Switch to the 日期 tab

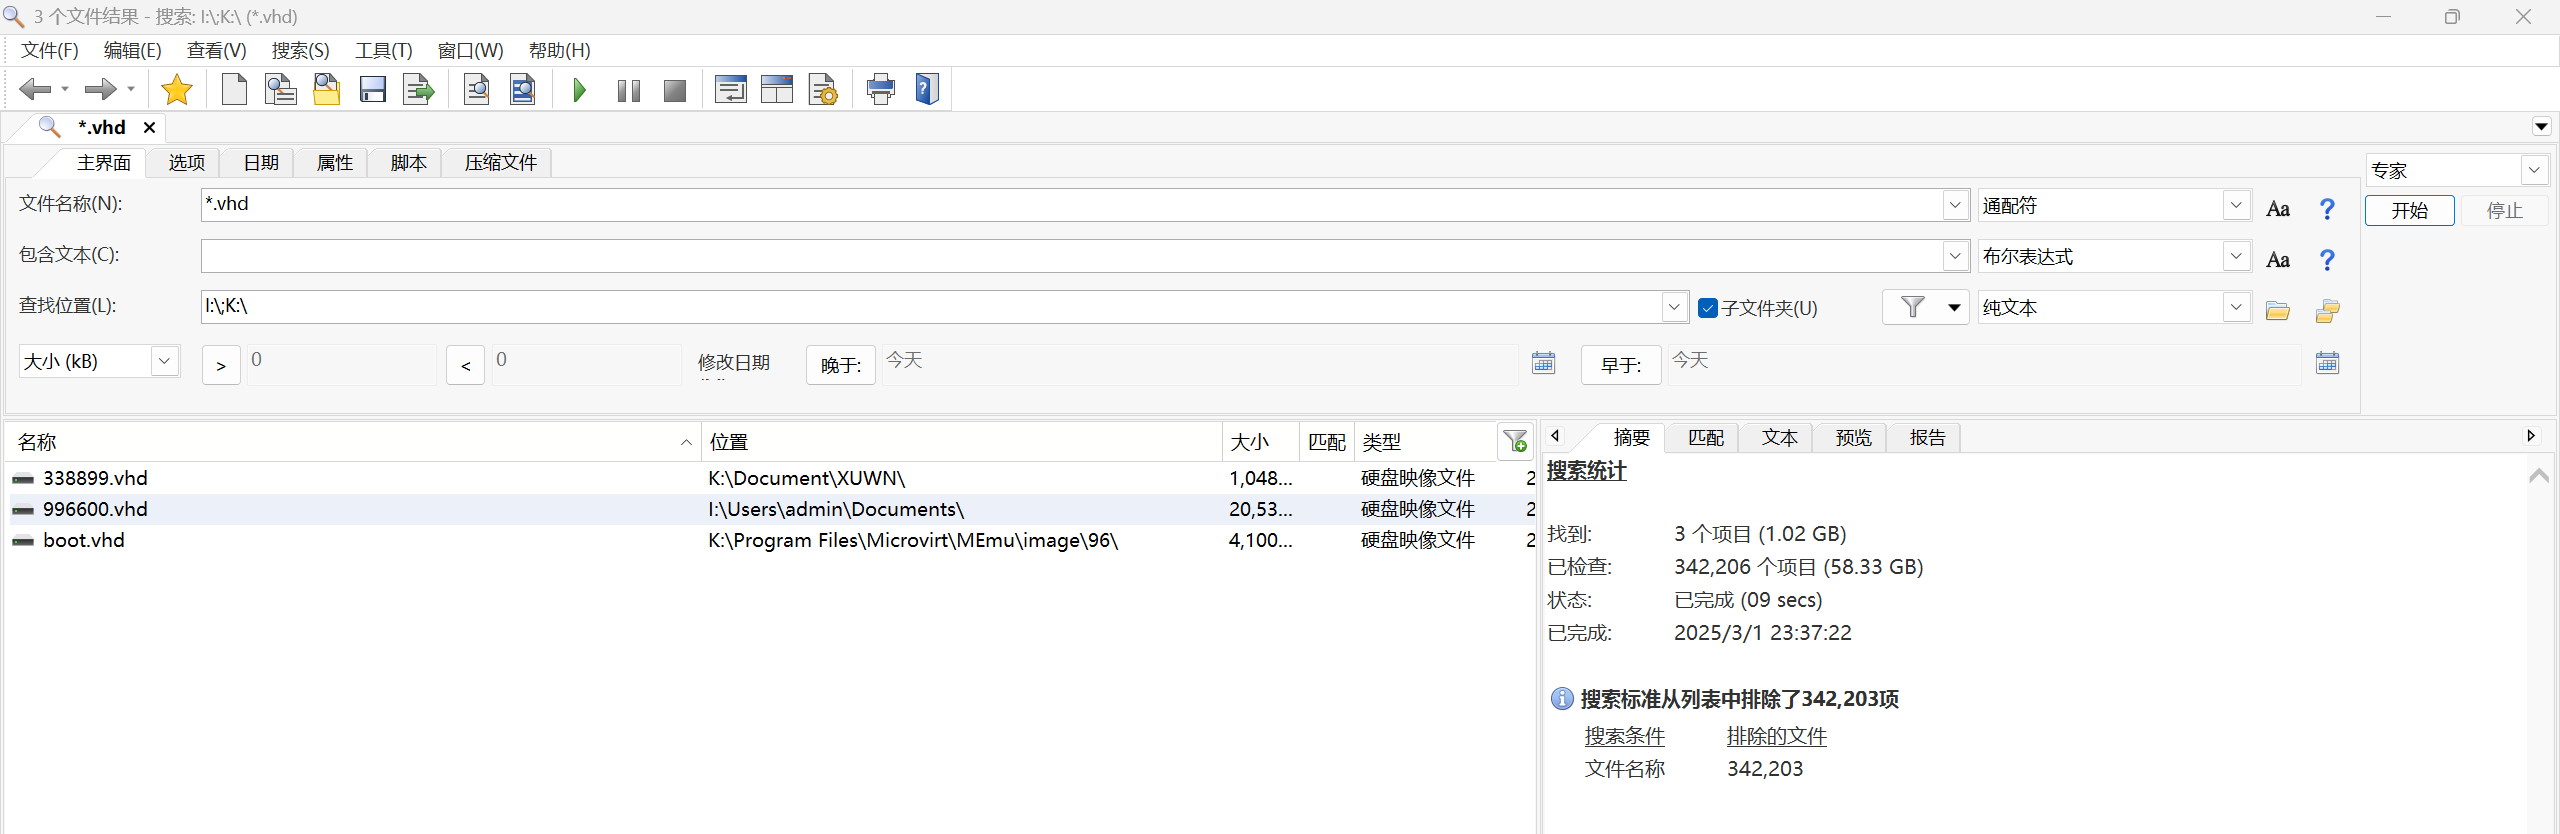click(x=261, y=163)
